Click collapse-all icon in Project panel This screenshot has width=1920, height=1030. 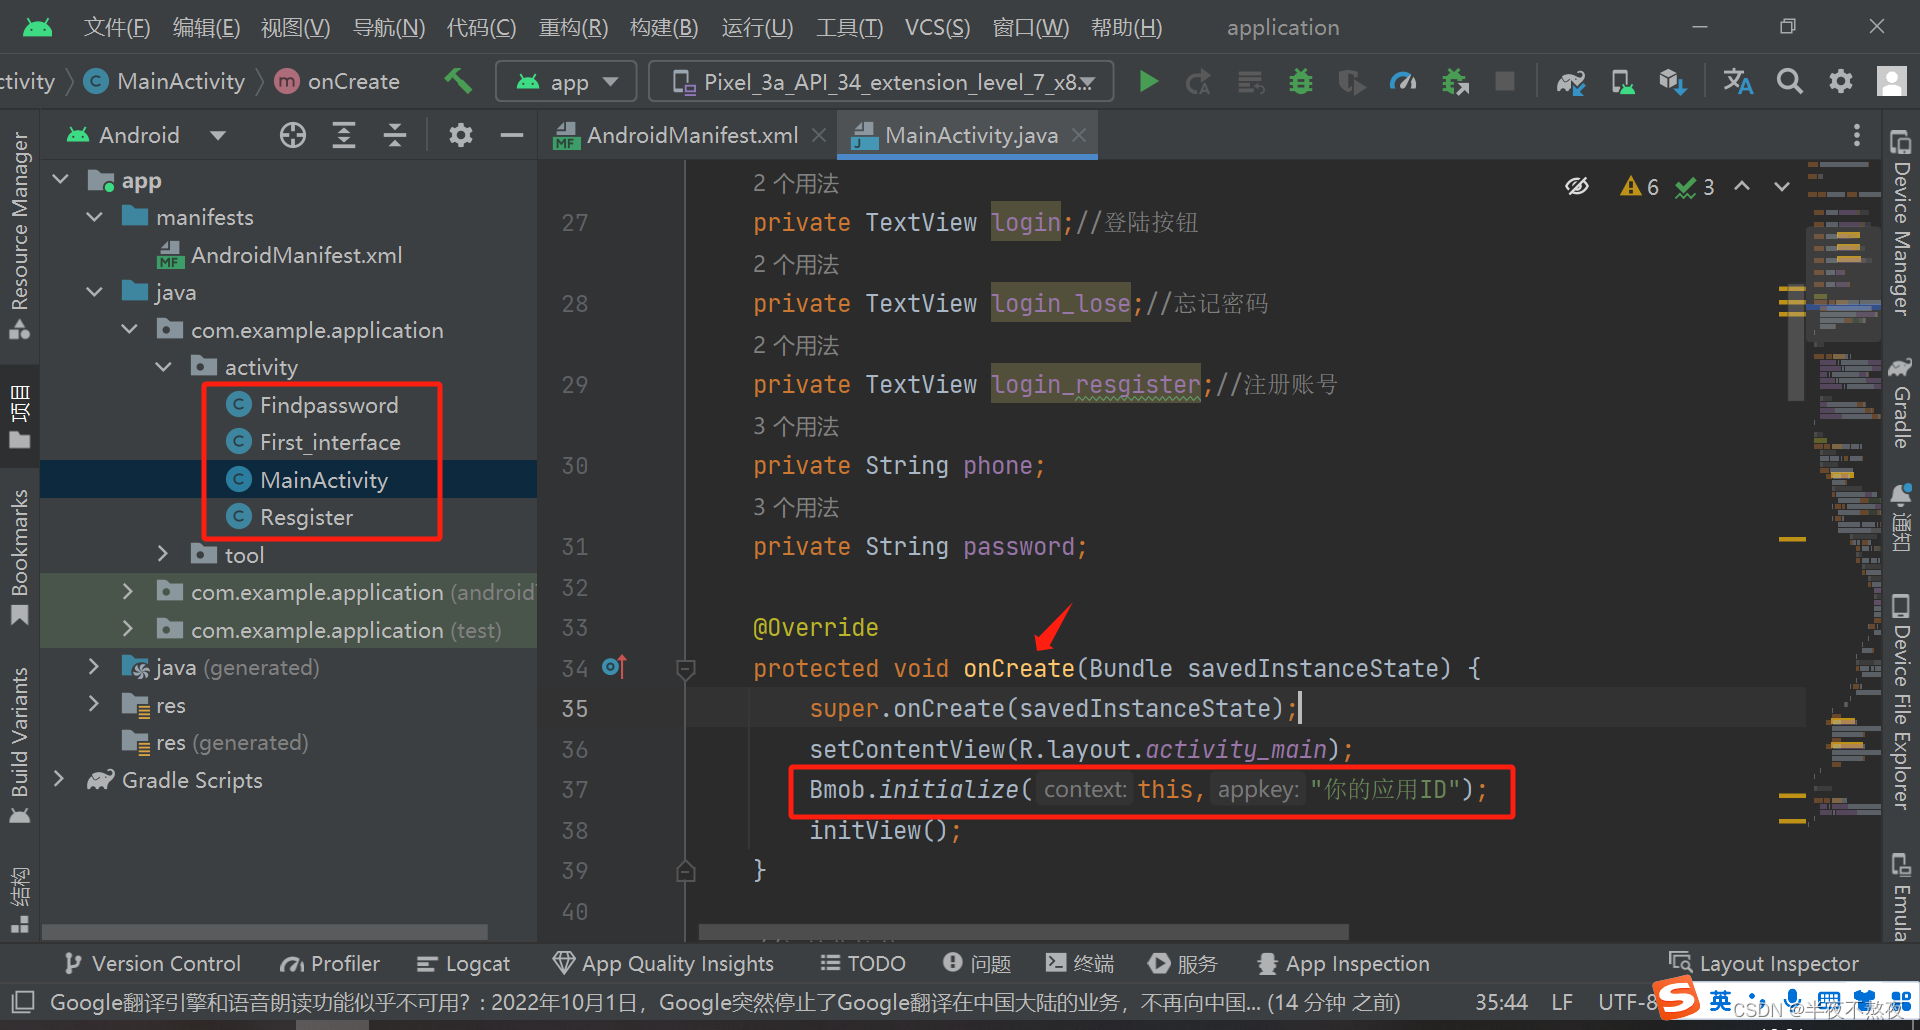pos(395,135)
